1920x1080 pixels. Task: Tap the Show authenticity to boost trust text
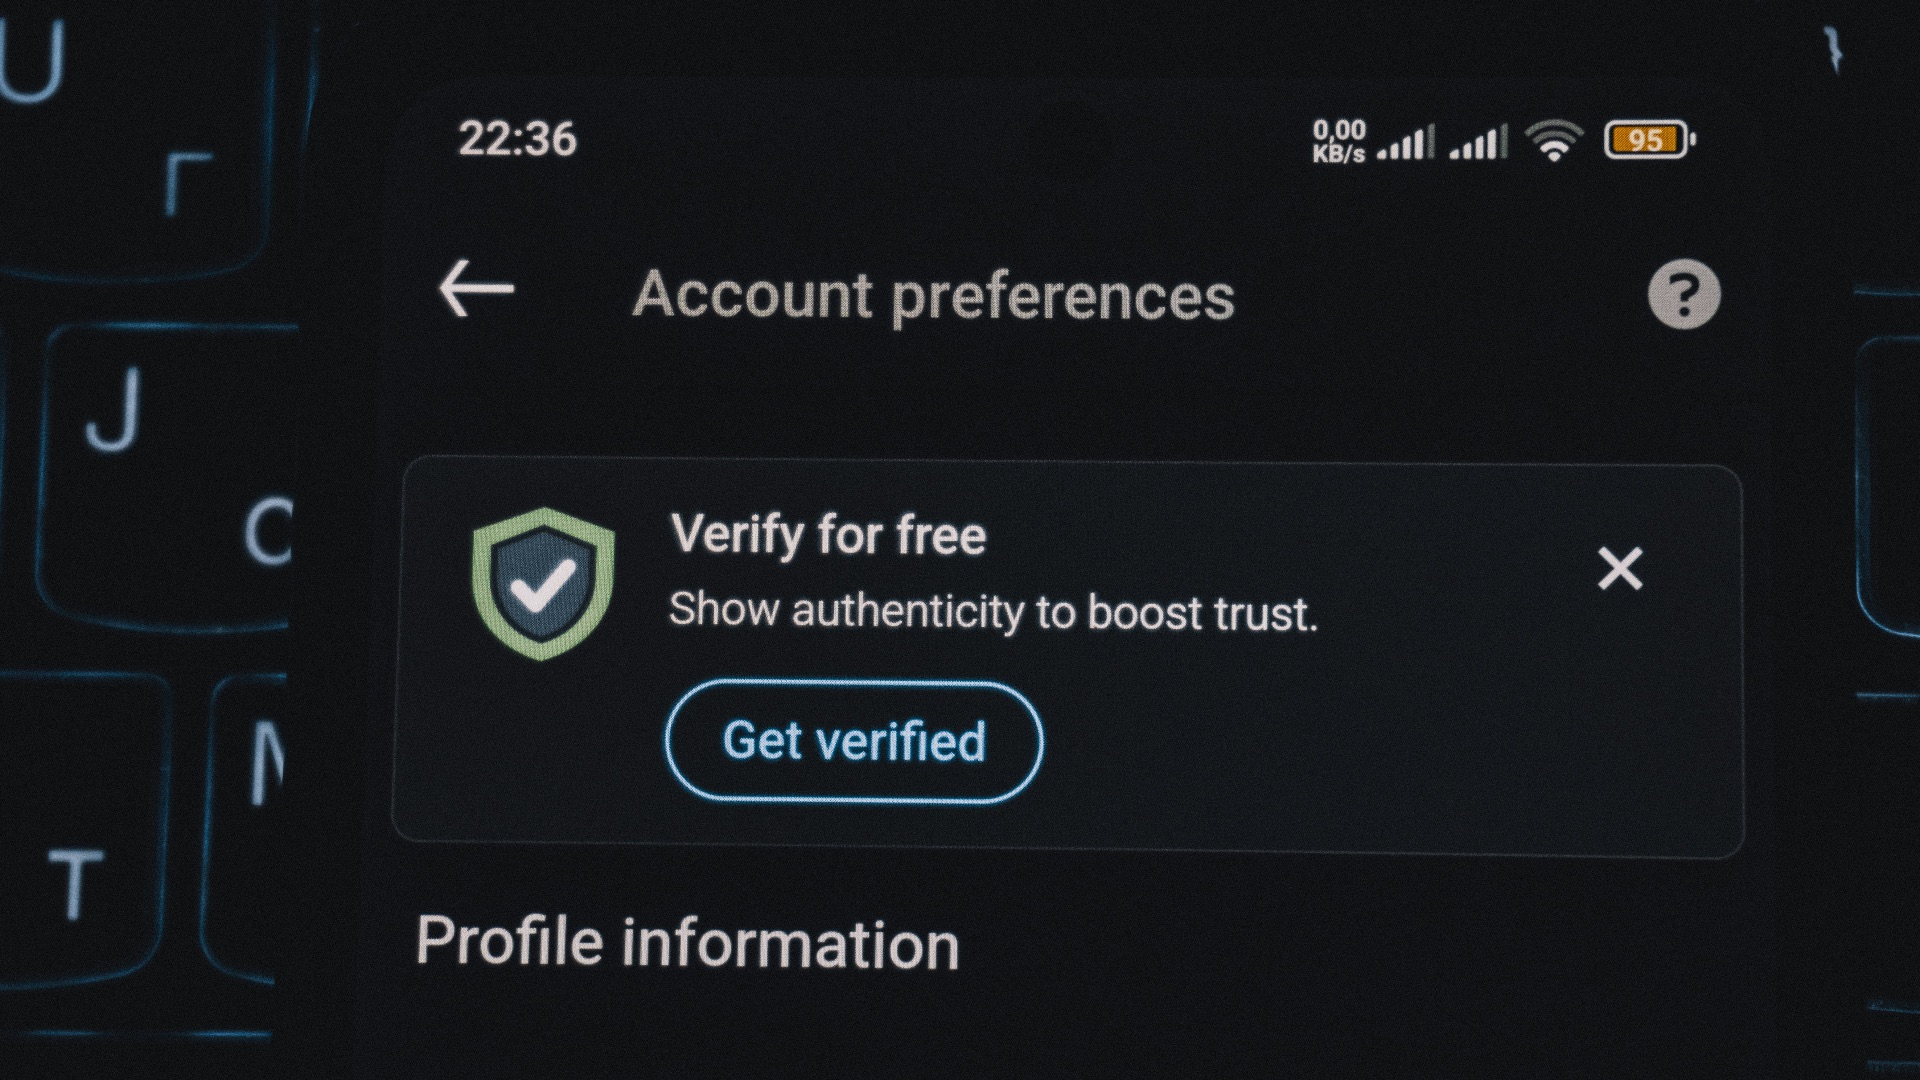(993, 611)
